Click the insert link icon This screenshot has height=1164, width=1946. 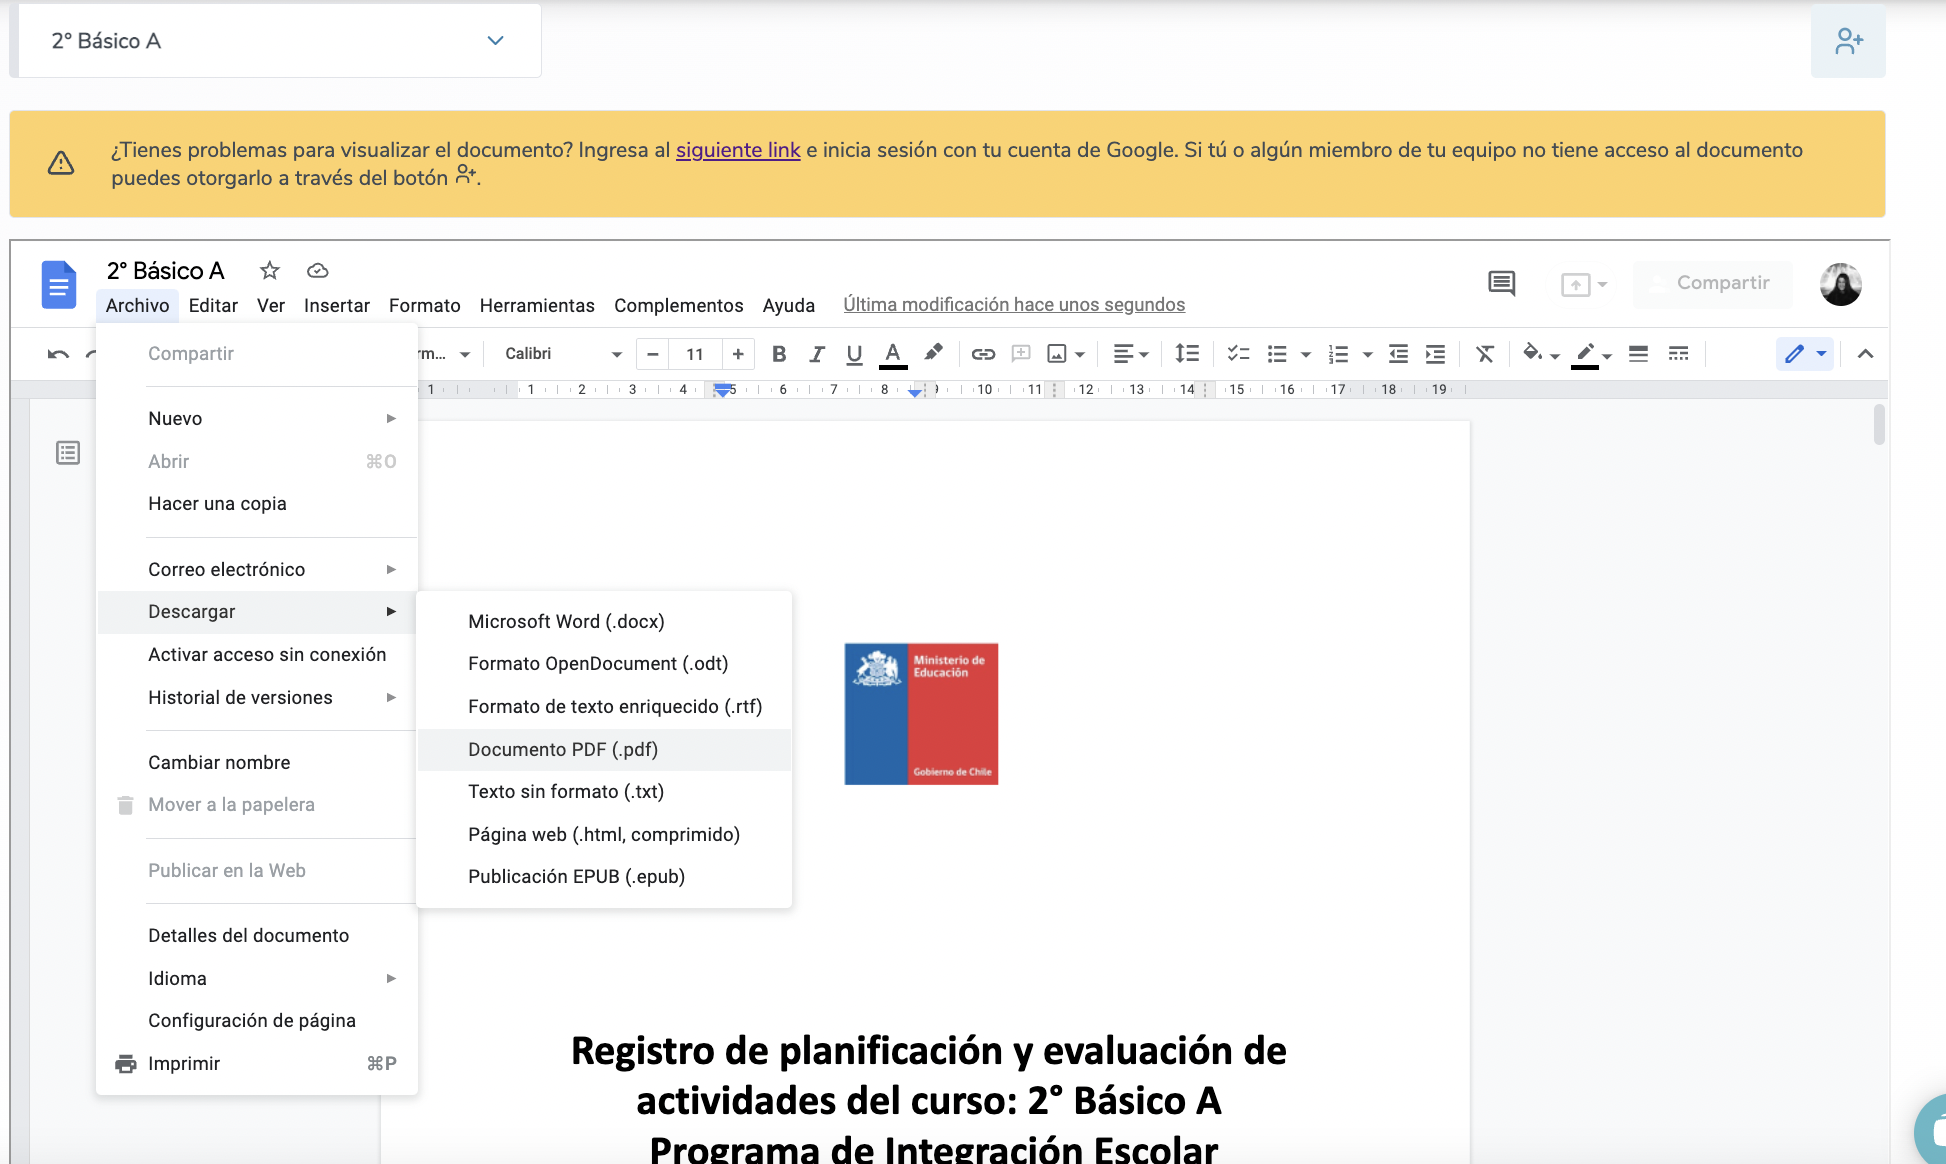pos(983,354)
